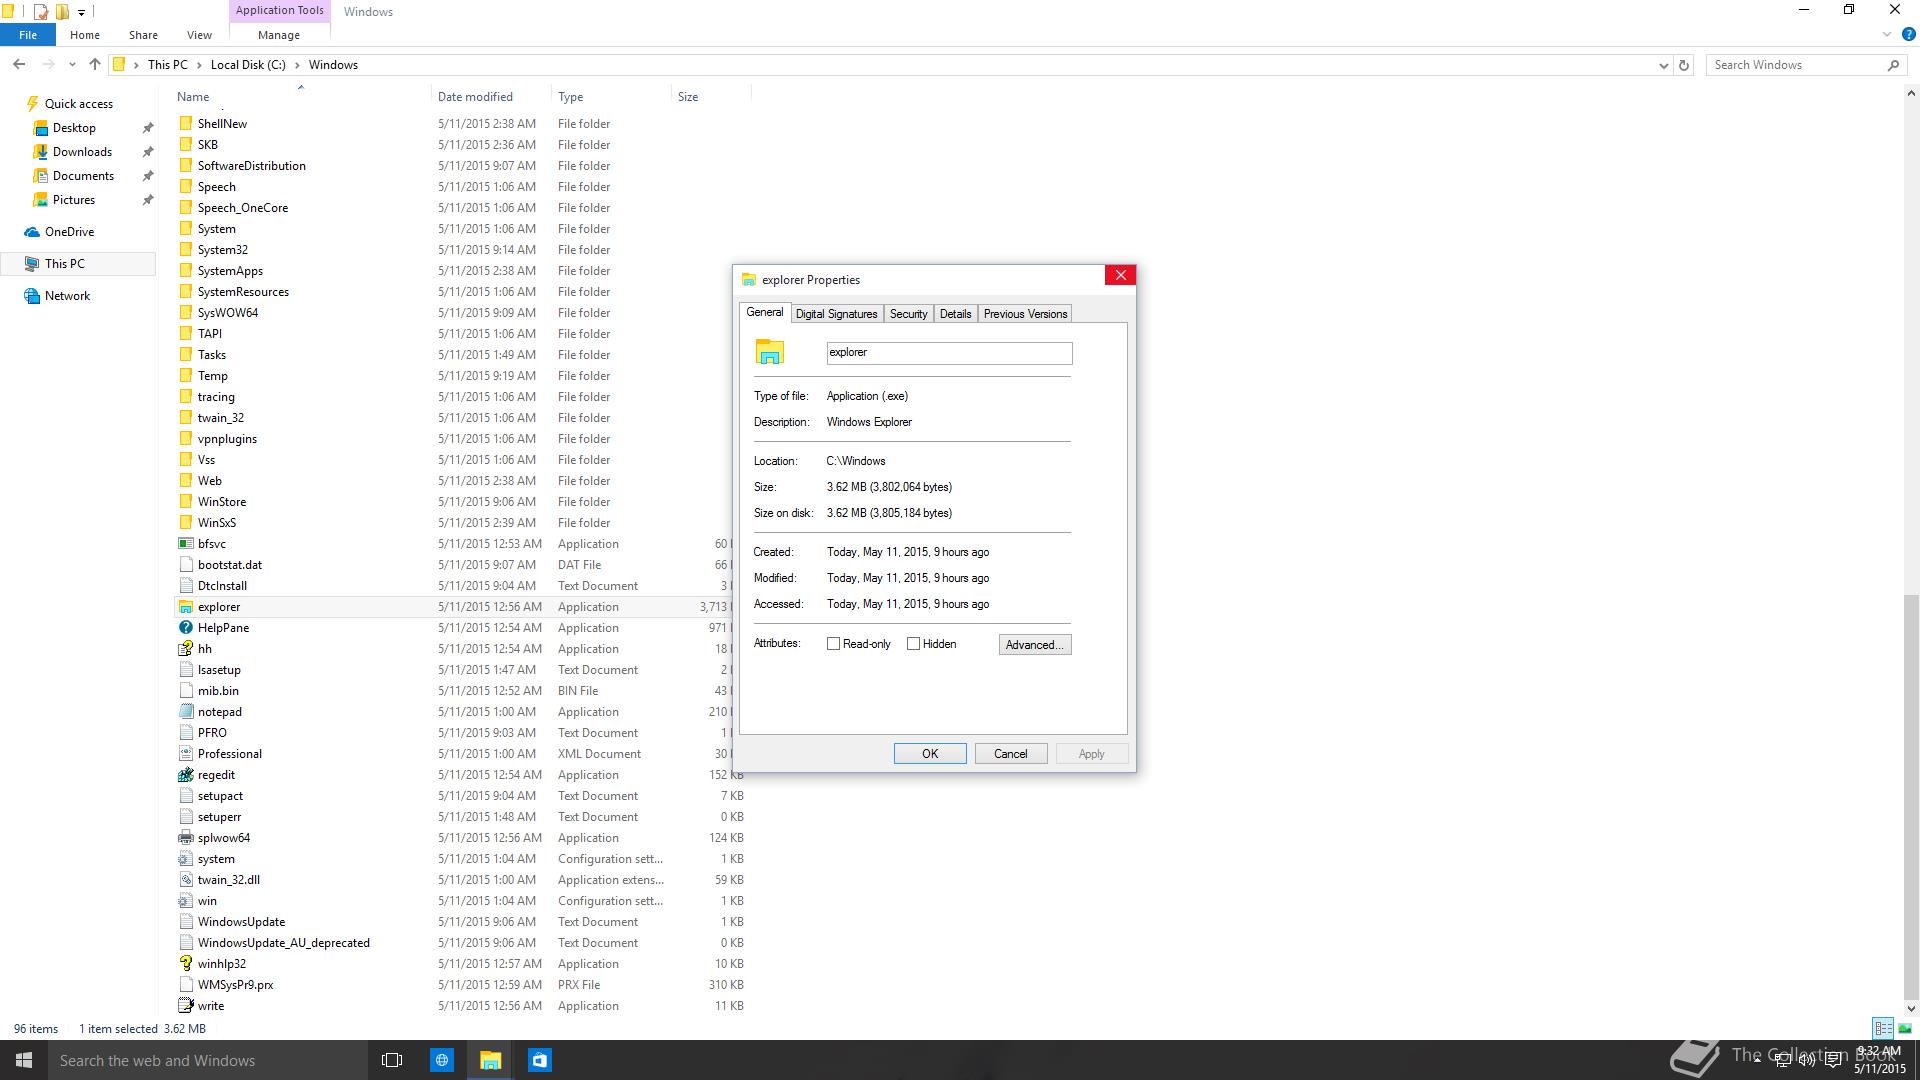This screenshot has height=1080, width=1920.
Task: Click the explorer filename text field
Action: coord(949,353)
